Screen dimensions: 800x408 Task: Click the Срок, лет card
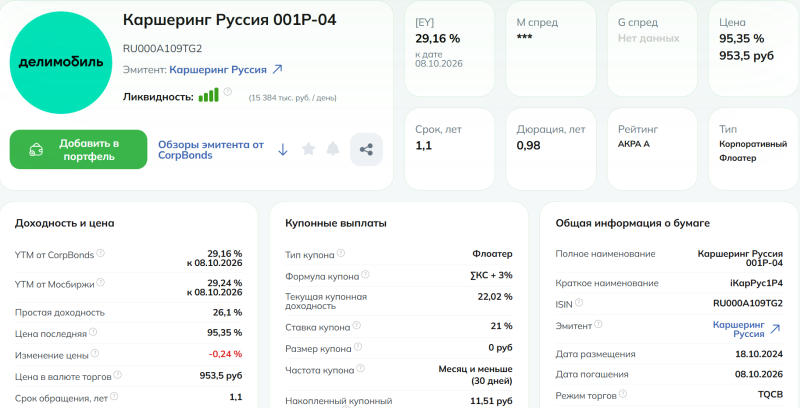click(449, 149)
